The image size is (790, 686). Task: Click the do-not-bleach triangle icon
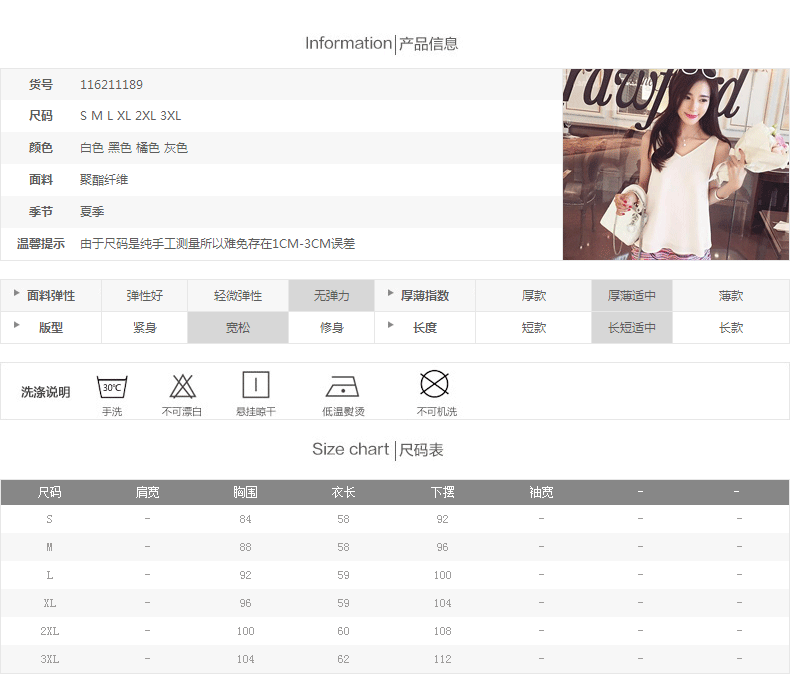182,385
